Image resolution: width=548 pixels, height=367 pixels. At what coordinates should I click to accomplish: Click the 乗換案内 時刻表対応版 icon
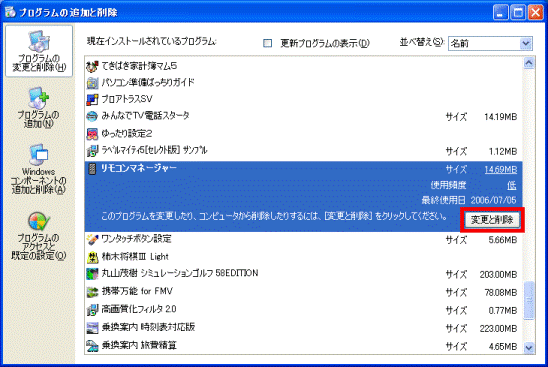[x=92, y=328]
